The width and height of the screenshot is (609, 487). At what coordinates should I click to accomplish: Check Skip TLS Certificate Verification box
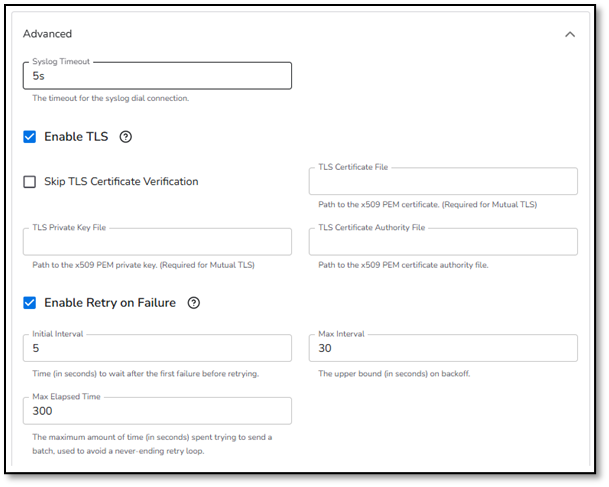click(x=30, y=182)
